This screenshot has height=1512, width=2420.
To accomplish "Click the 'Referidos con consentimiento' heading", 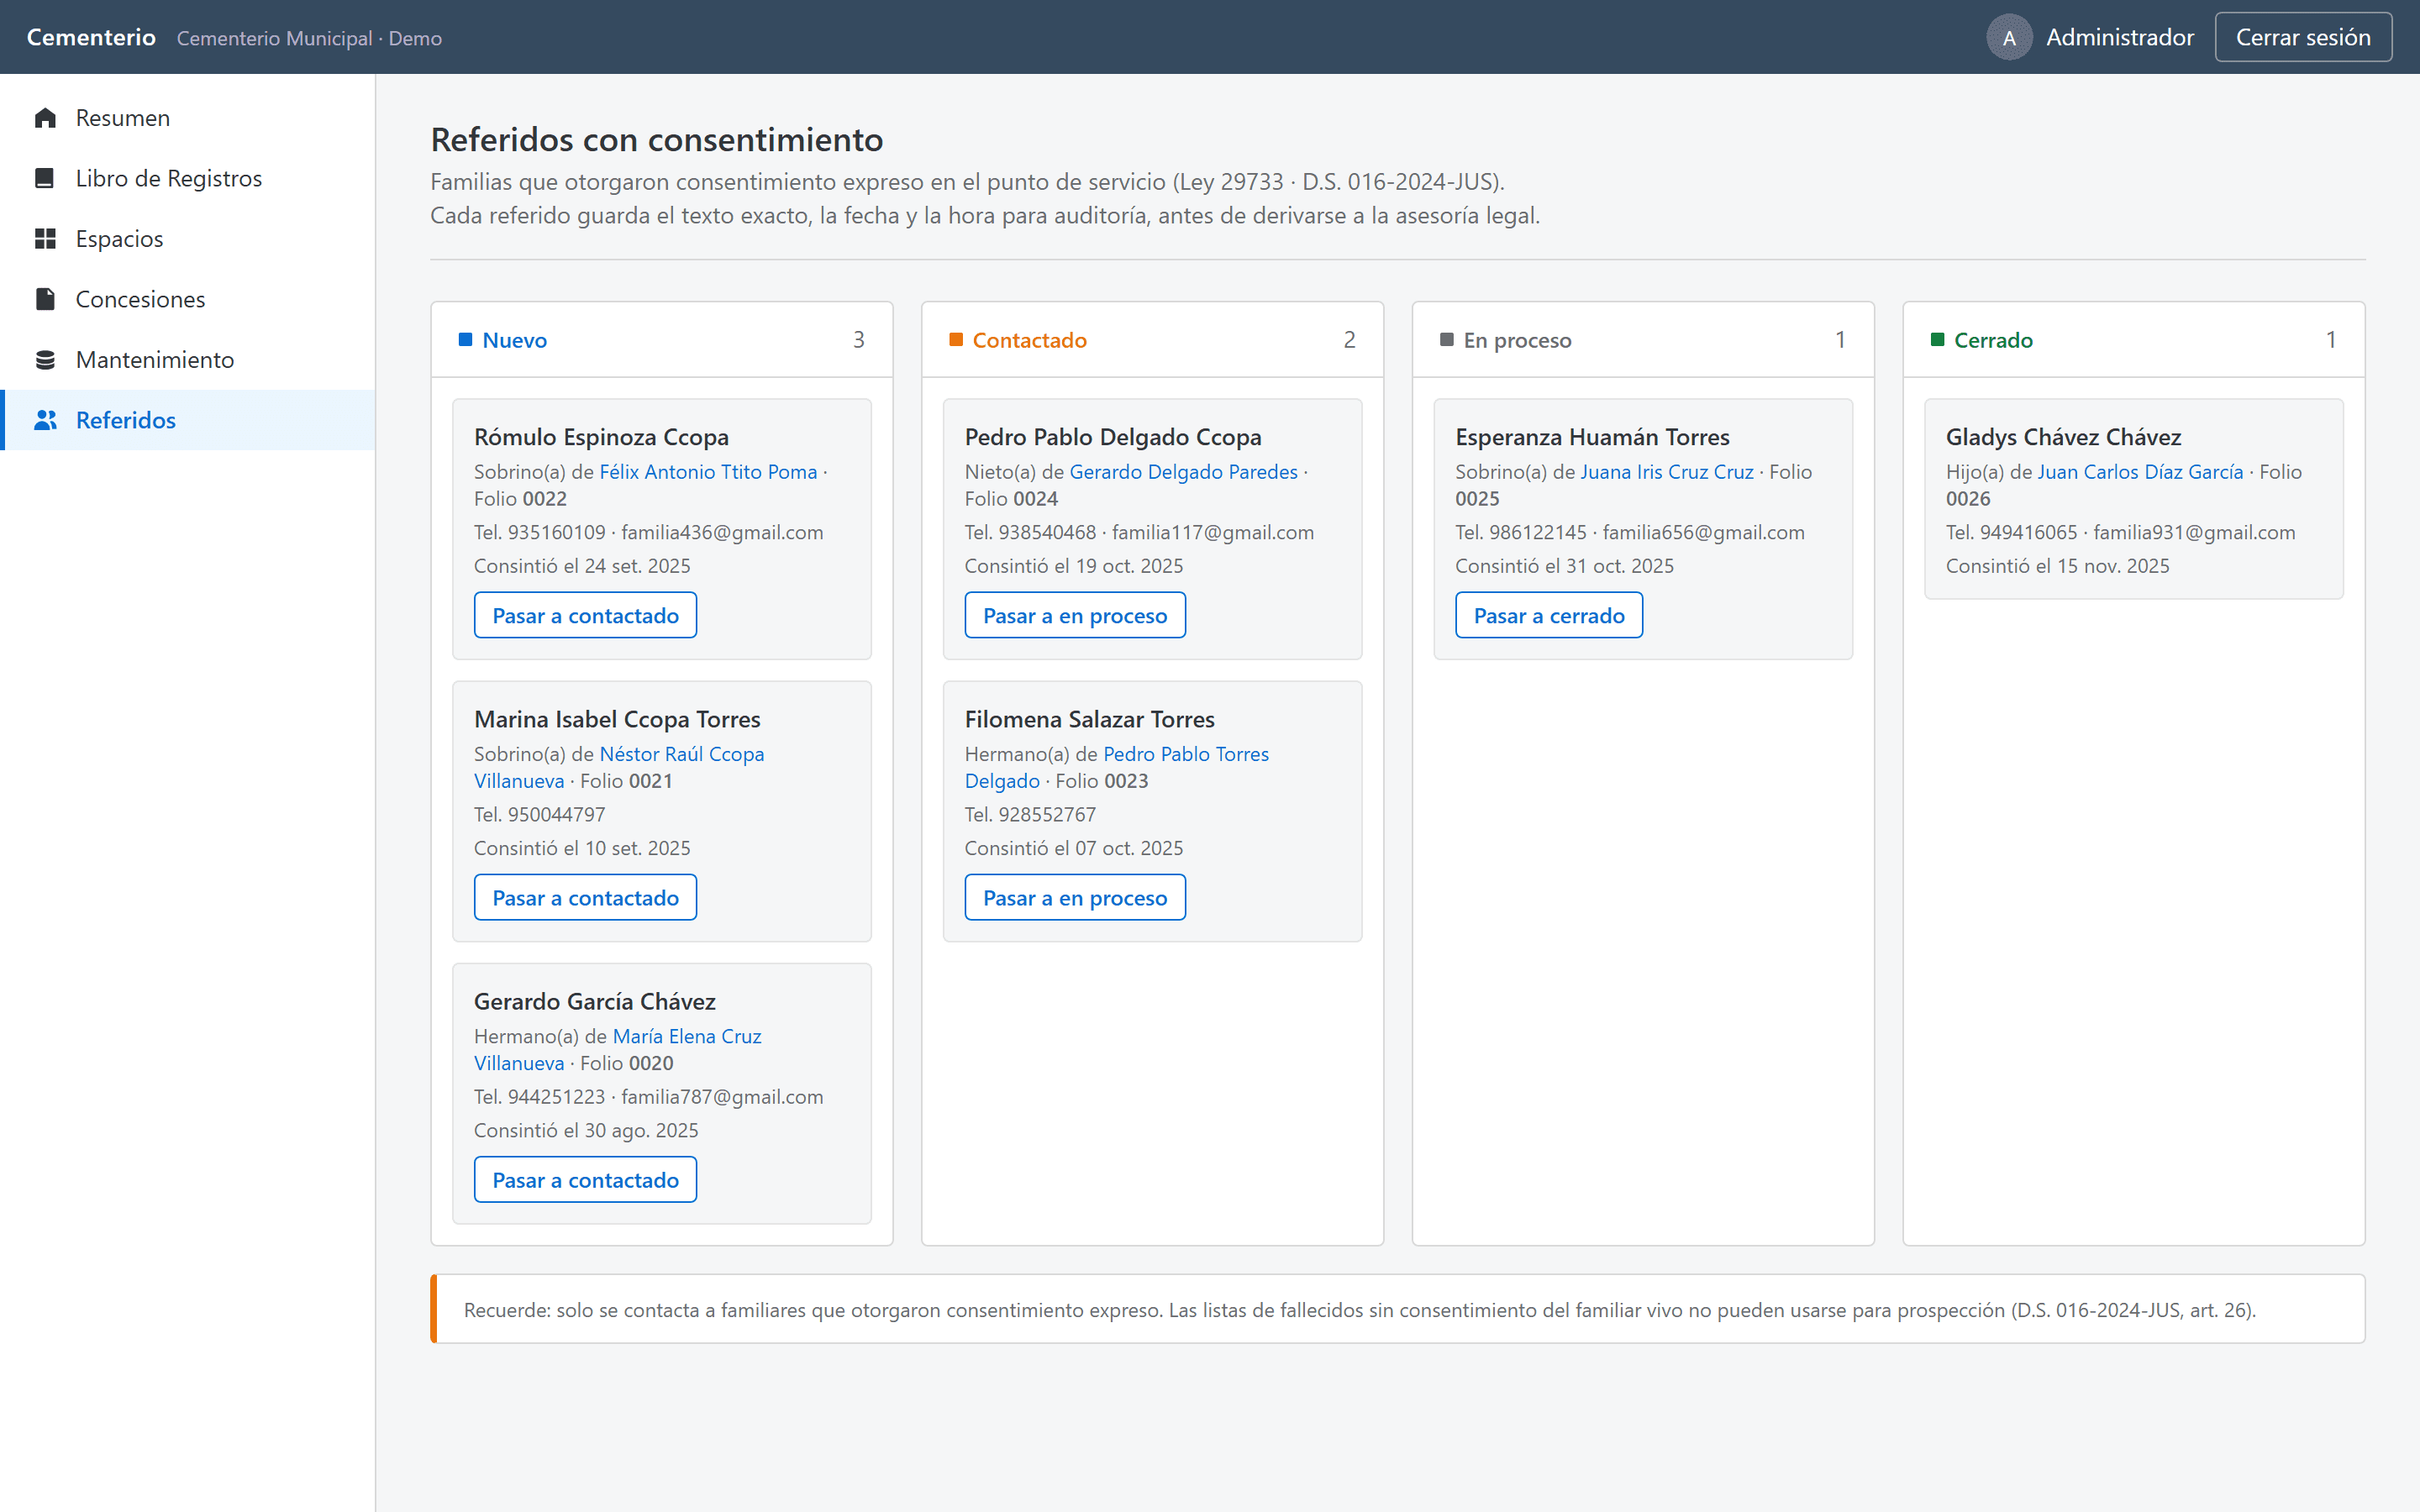I will coord(656,139).
